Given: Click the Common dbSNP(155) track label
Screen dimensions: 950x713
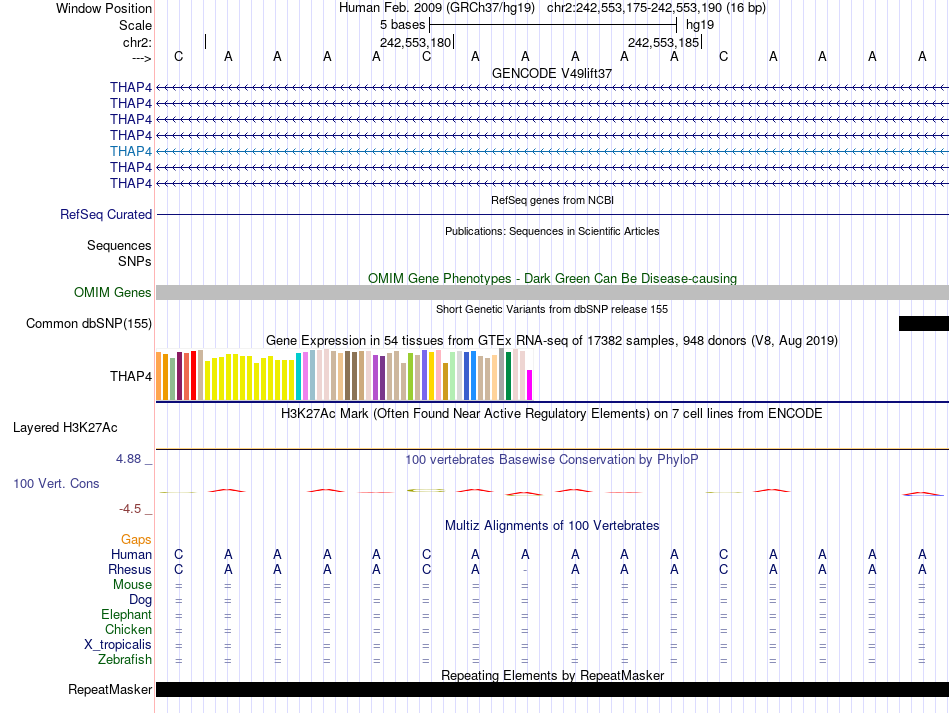Looking at the screenshot, I should pos(89,323).
